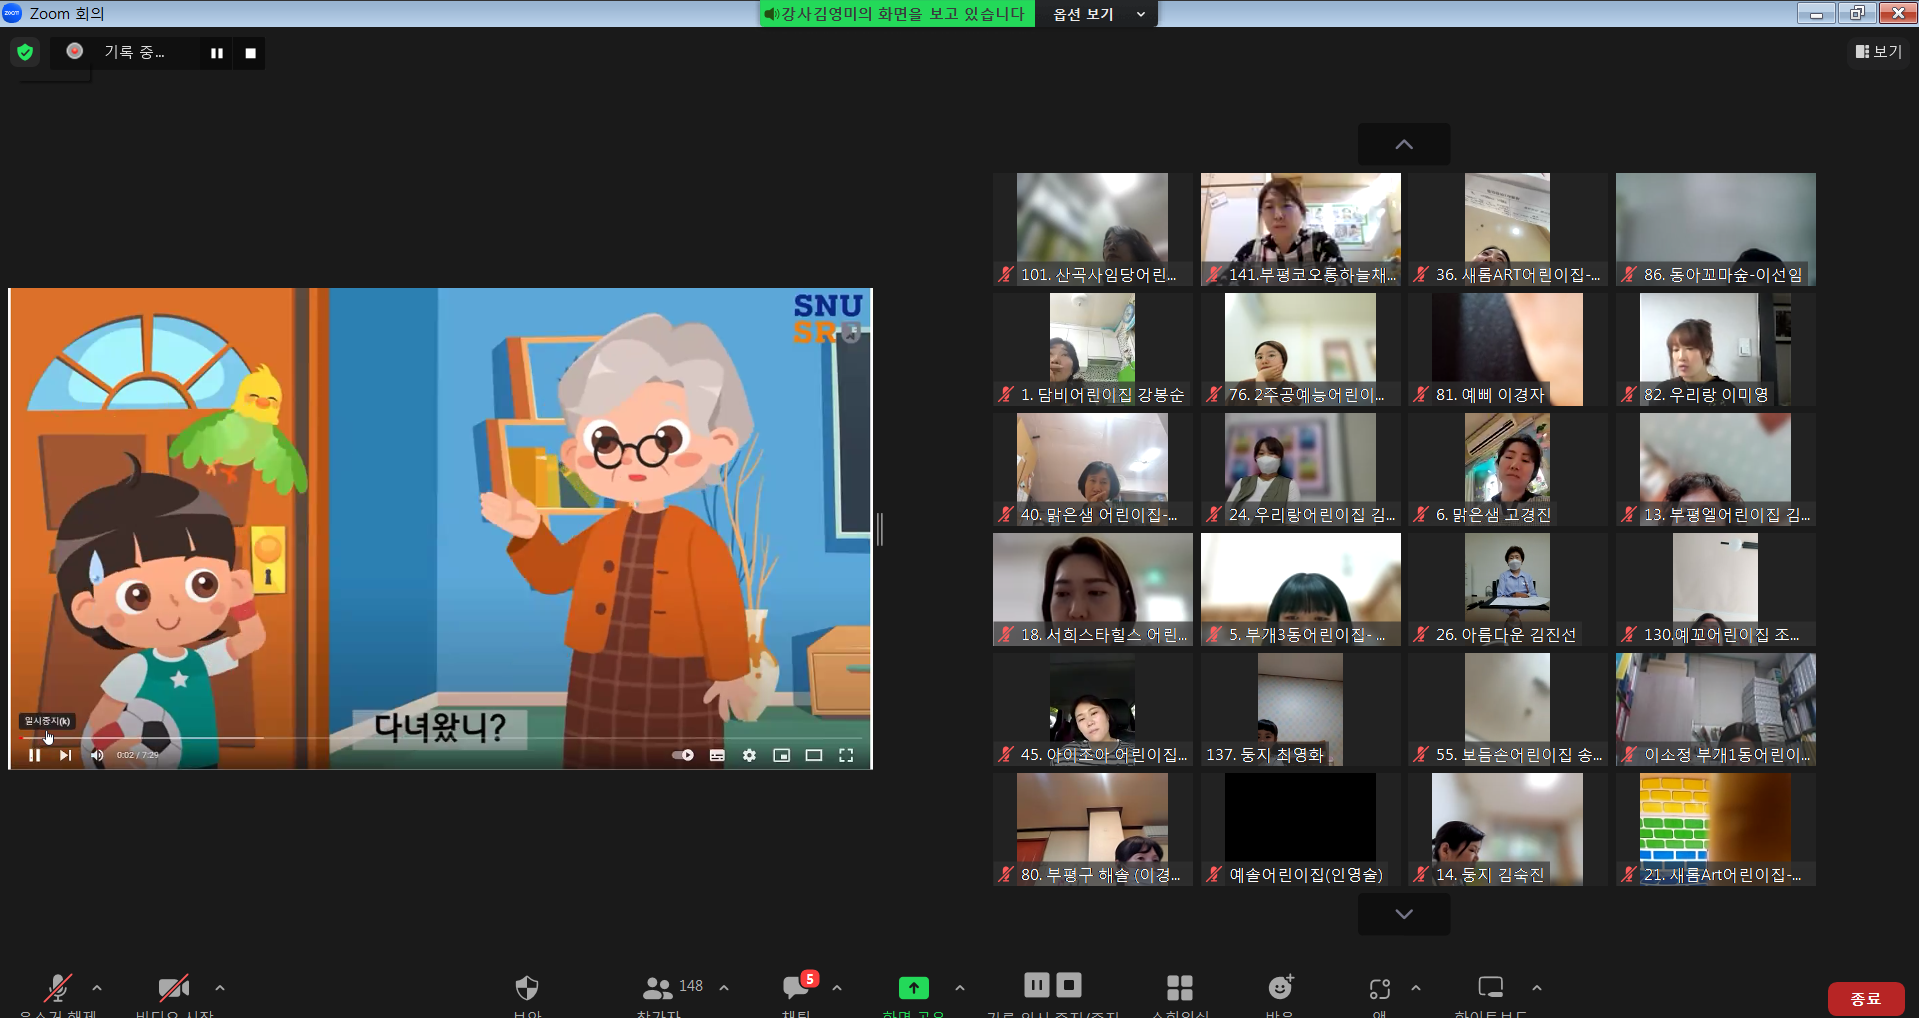Screen dimensions: 1919x1018
Task: Open the 옵션 보기 dropdown
Action: [1098, 14]
